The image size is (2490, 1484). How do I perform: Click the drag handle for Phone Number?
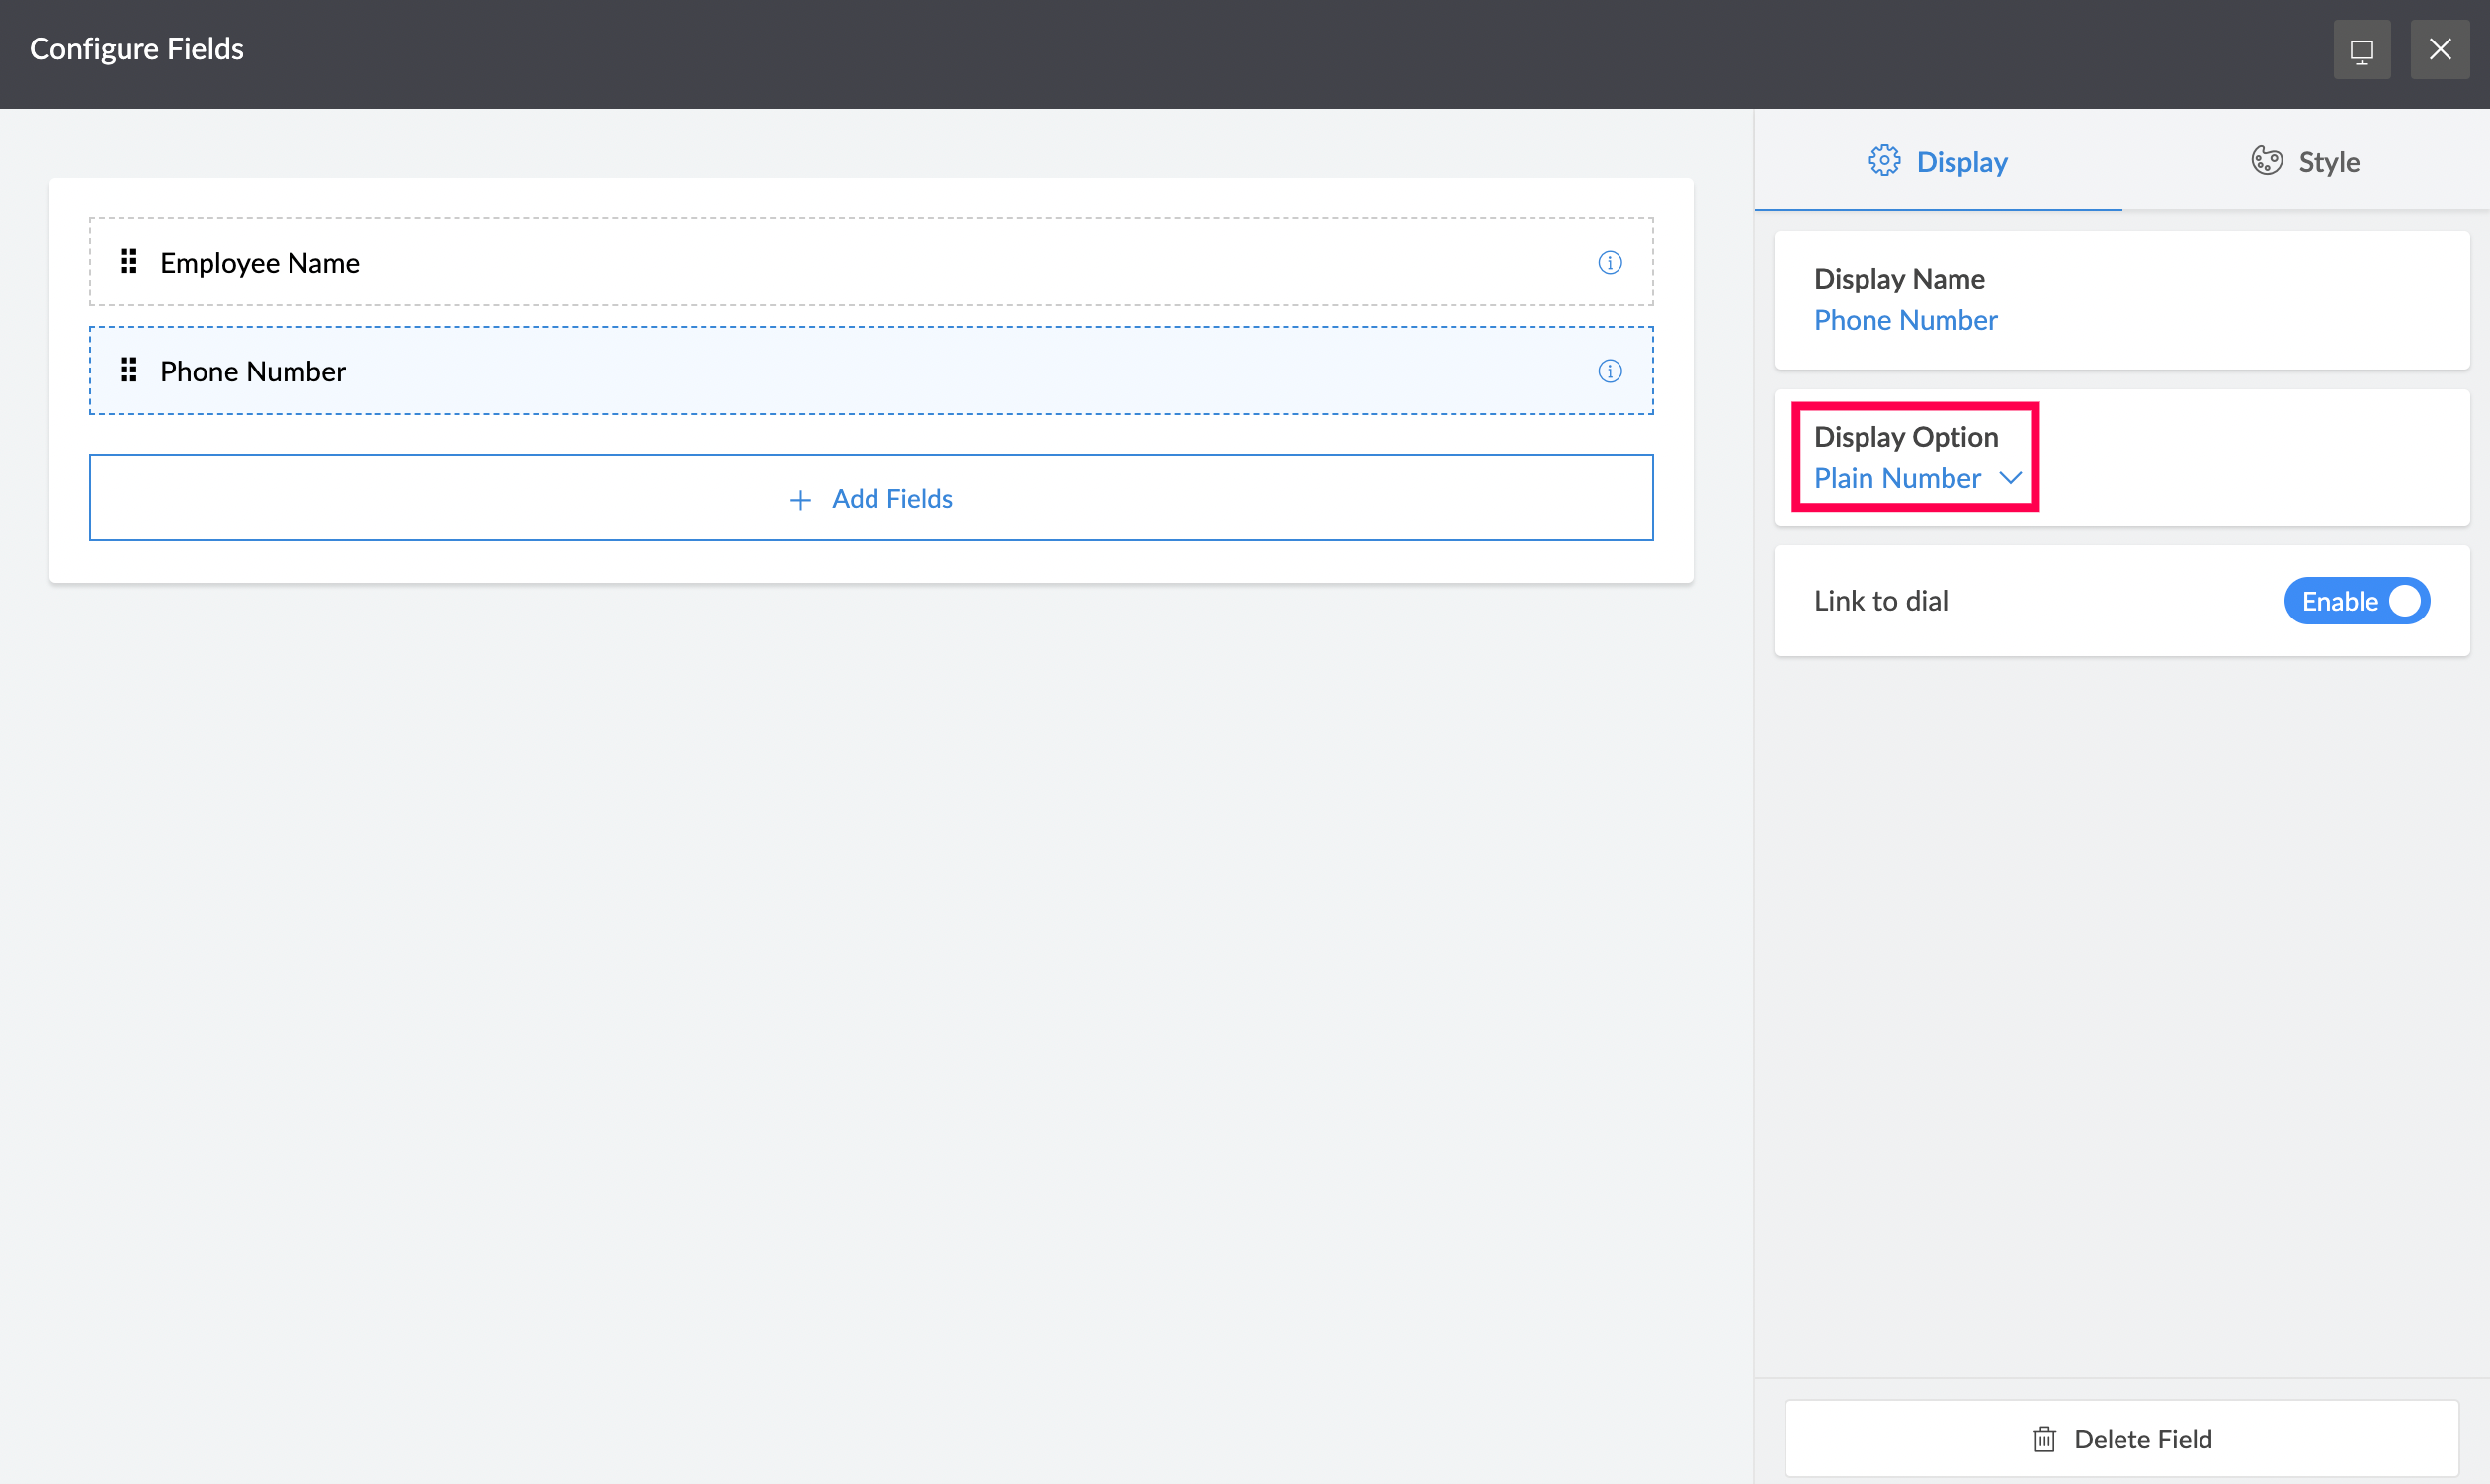[x=128, y=371]
